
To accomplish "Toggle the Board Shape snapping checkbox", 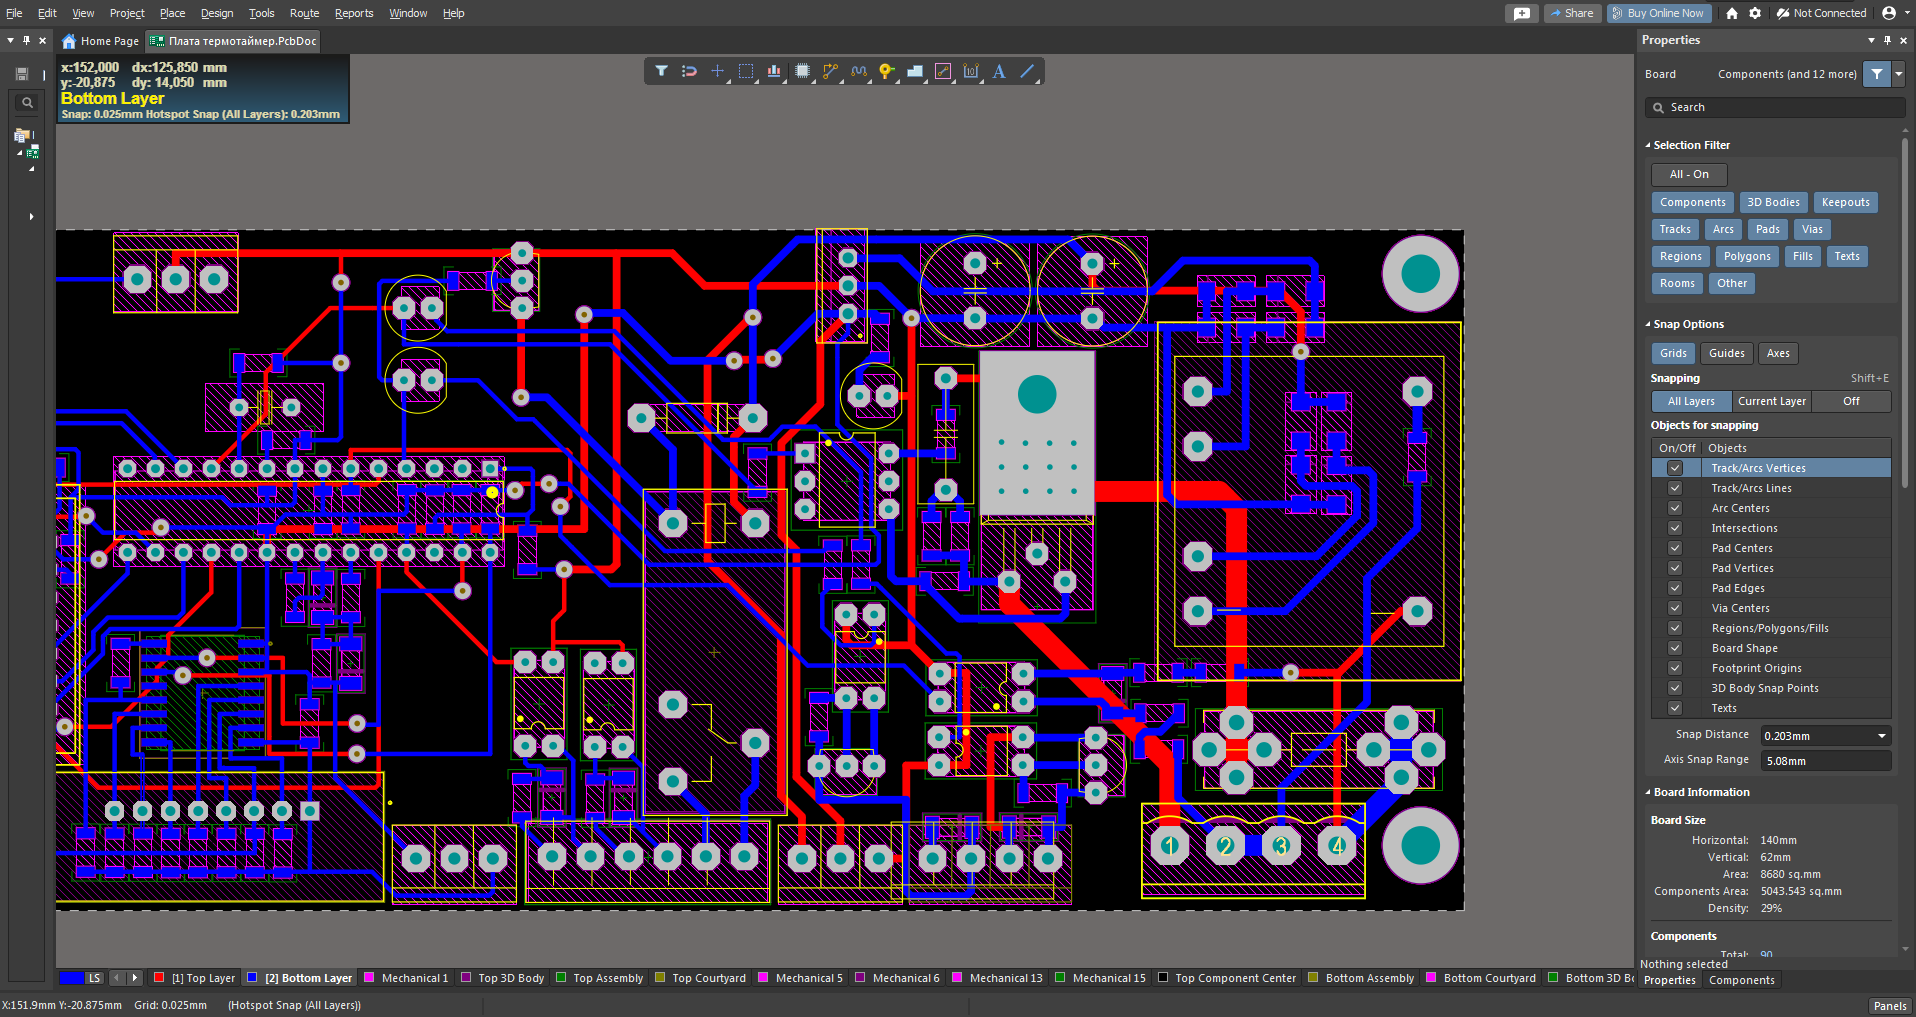I will tap(1675, 648).
